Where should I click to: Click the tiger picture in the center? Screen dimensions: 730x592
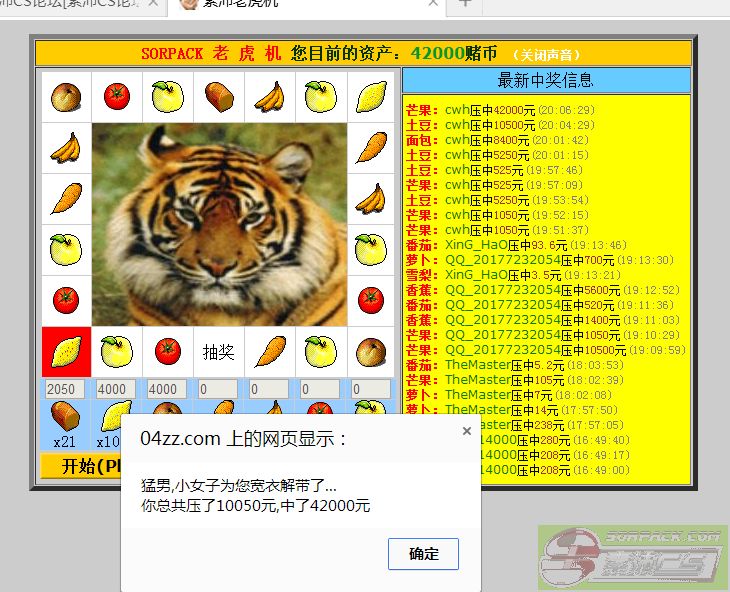coord(219,224)
